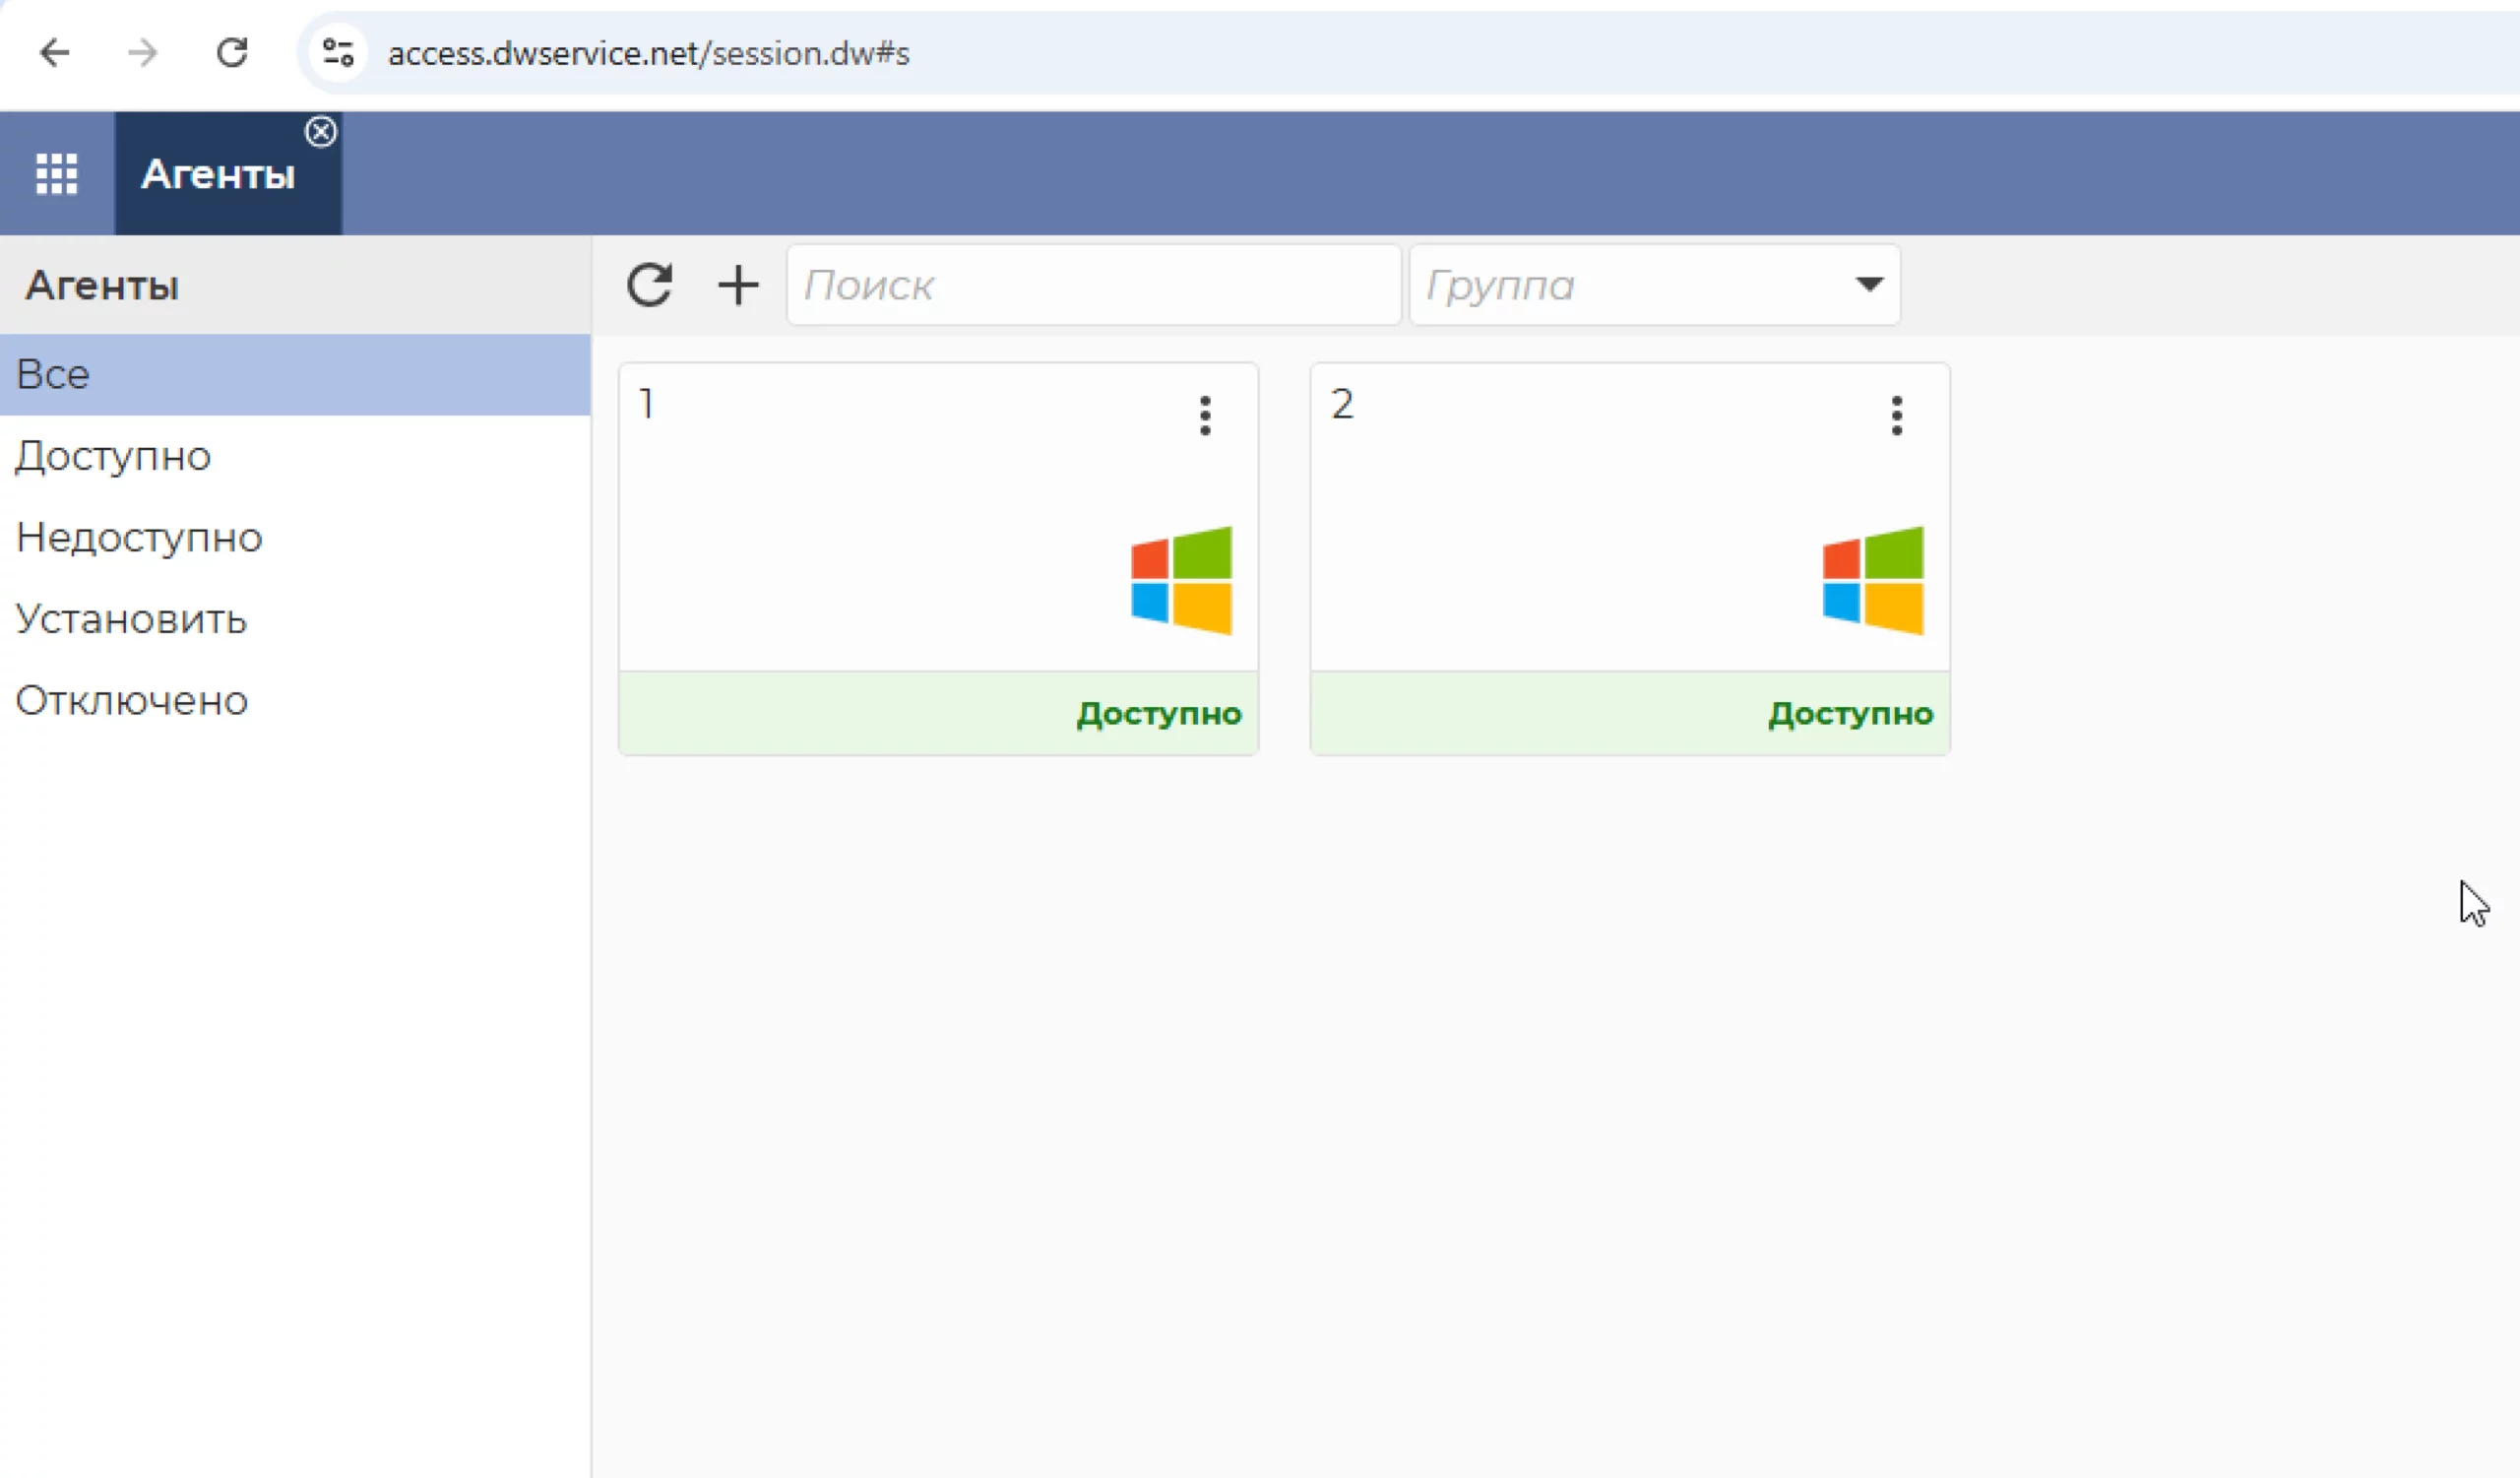The height and width of the screenshot is (1478, 2520).
Task: Click Отключено sidebar item
Action: point(131,701)
